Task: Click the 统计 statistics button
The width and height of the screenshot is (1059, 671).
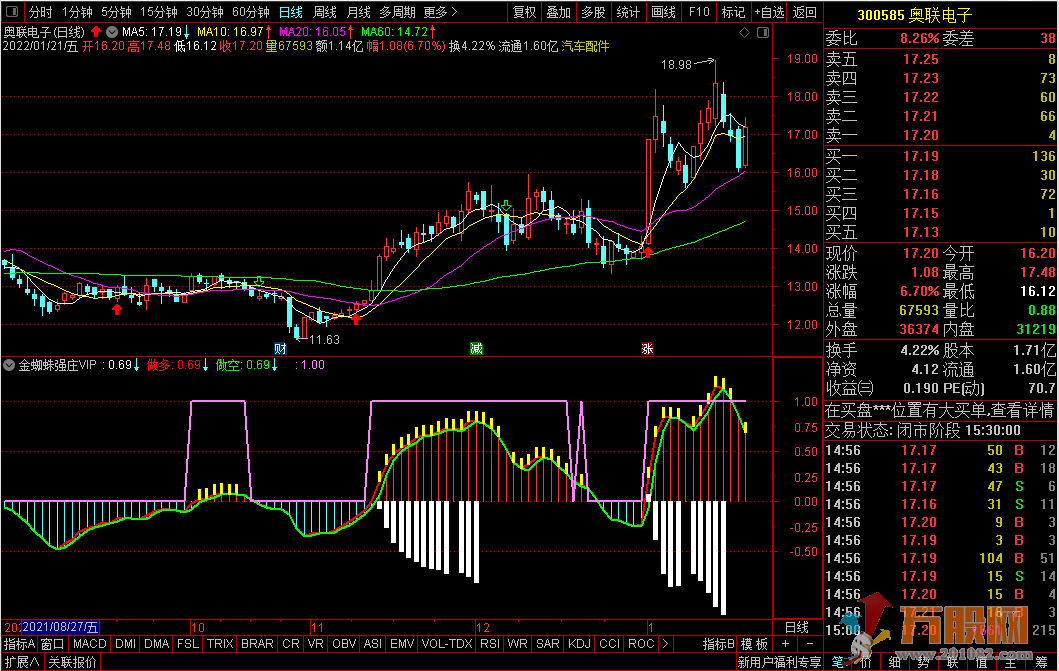Action: 628,12
